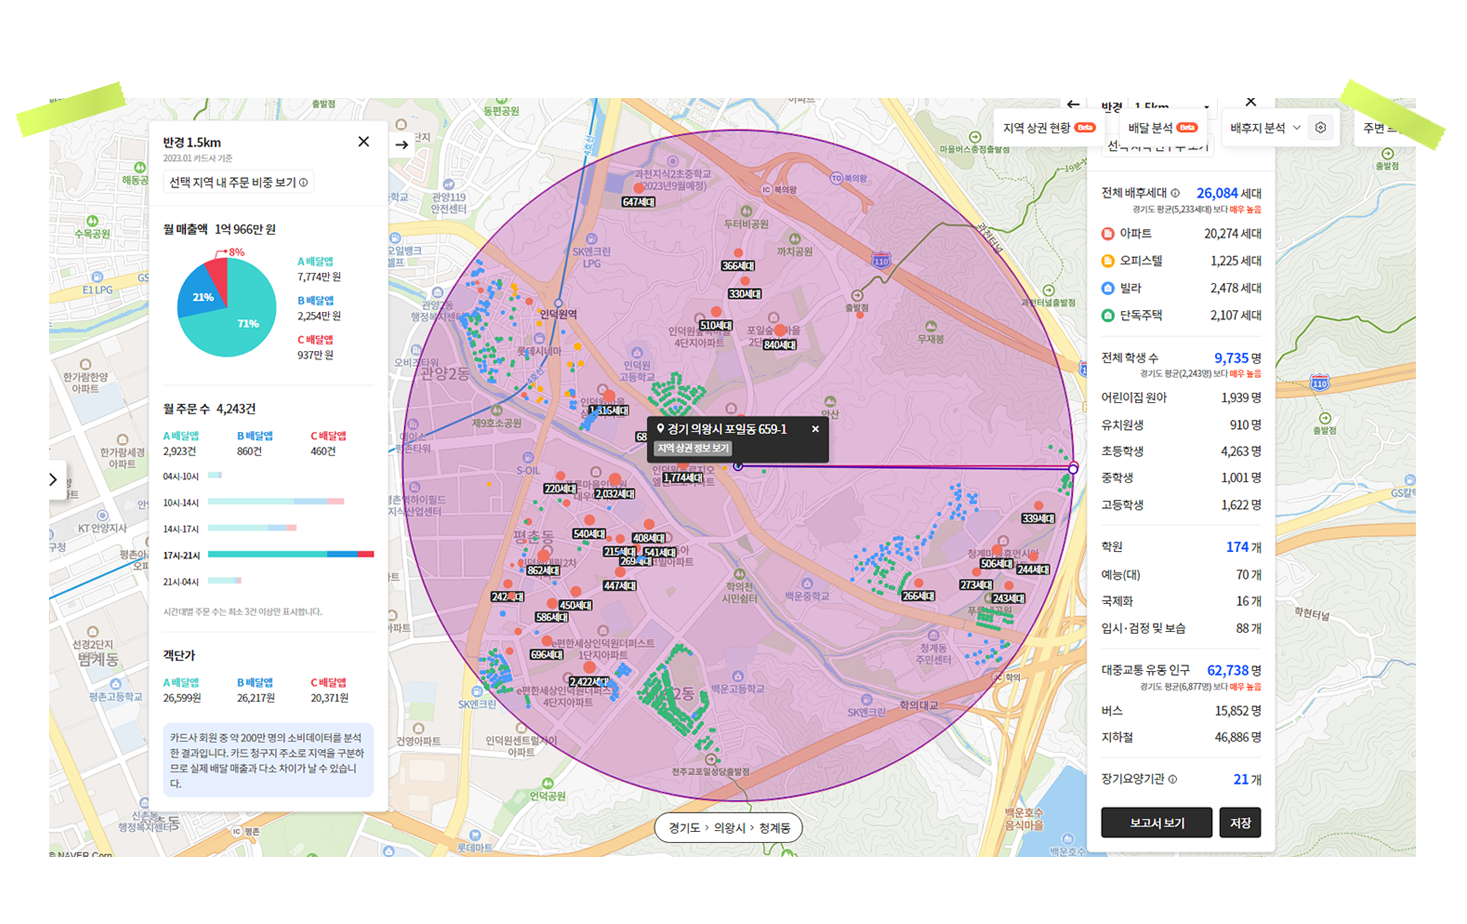This screenshot has width=1467, height=924.
Task: Click the 지하철 46,886 명 row
Action: coord(1181,738)
